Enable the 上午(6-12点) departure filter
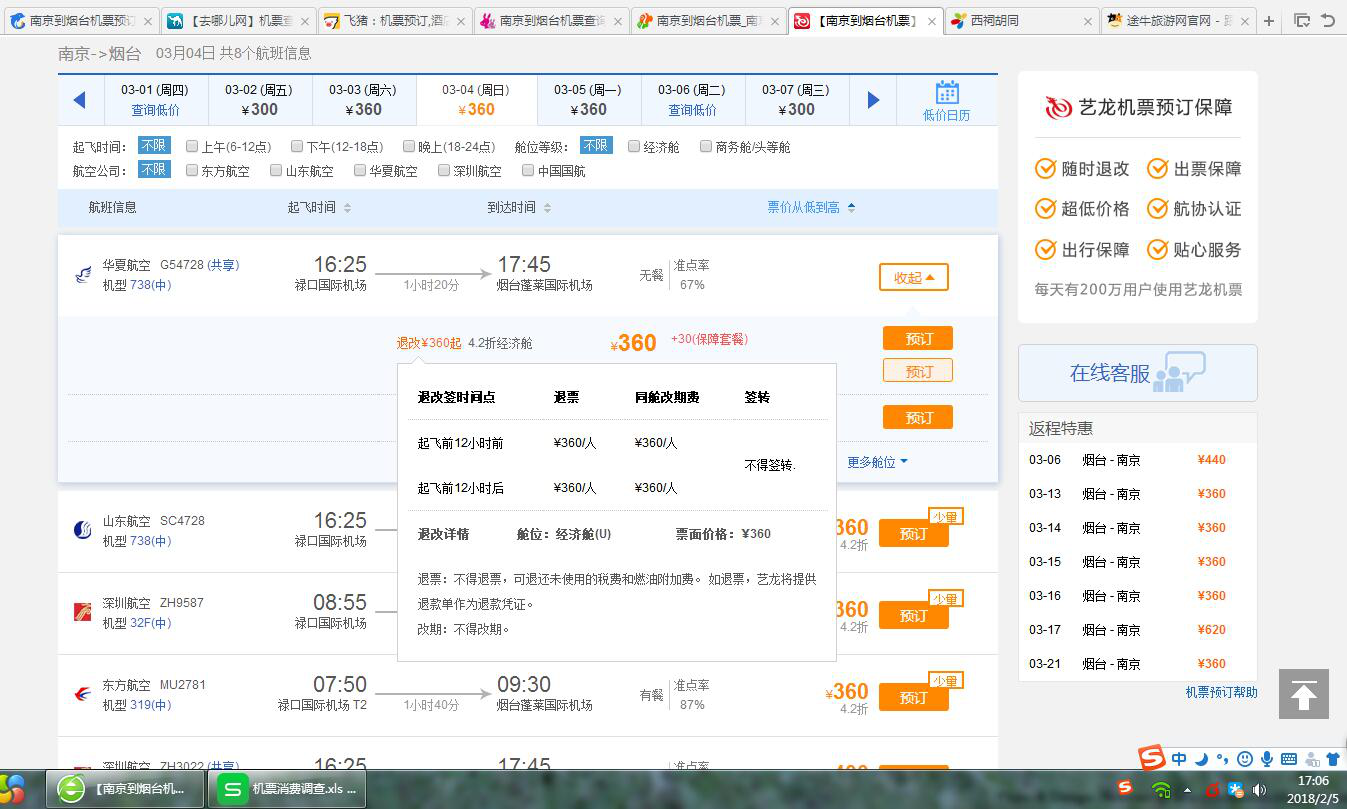Viewport: 1347px width, 809px height. 191,145
